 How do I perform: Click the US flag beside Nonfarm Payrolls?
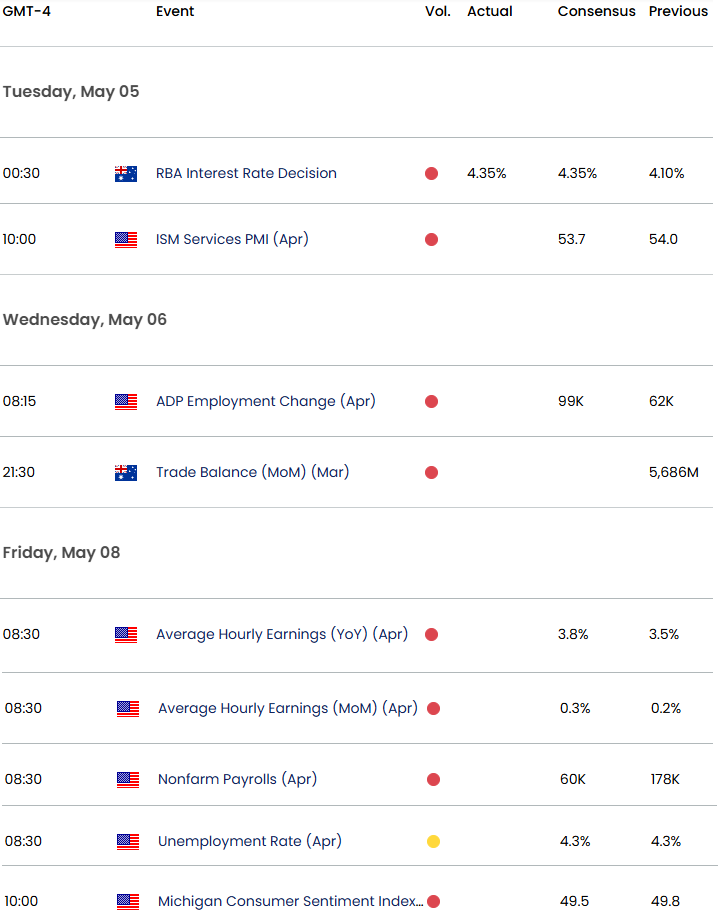128,780
